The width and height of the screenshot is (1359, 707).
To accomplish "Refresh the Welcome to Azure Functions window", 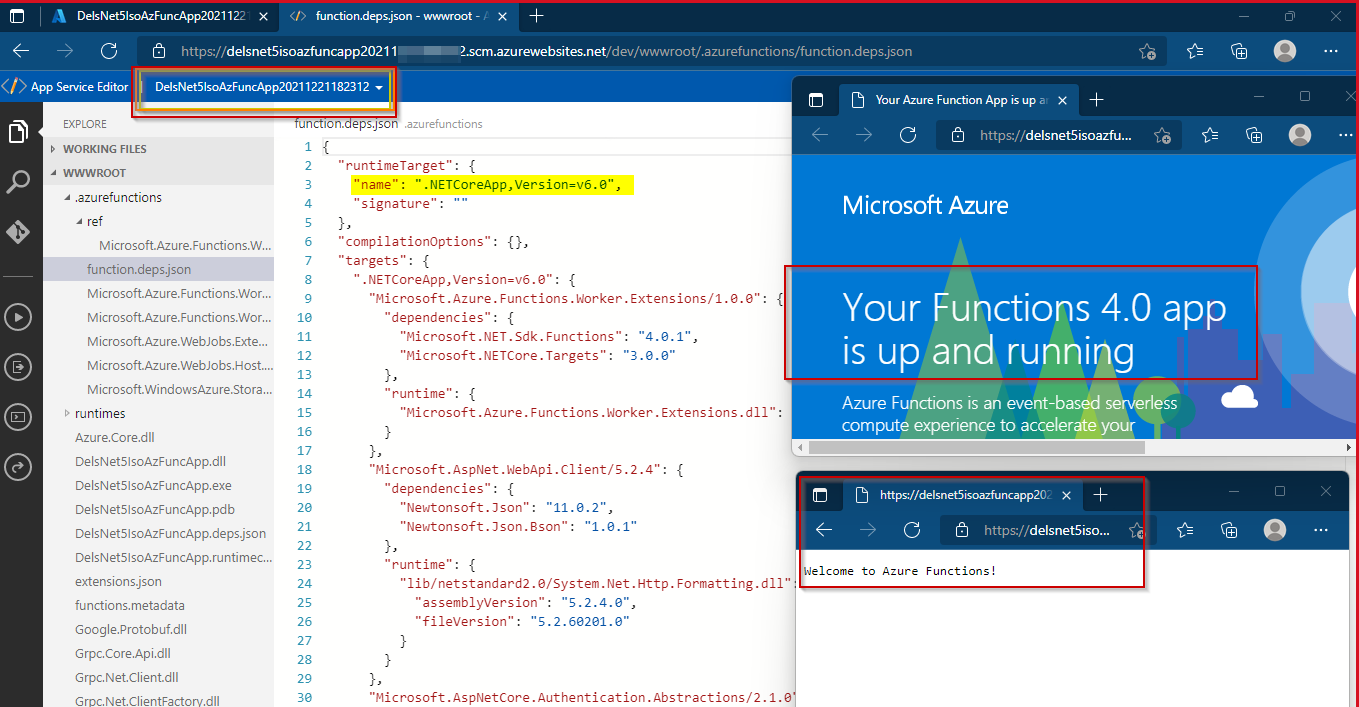I will [x=912, y=530].
